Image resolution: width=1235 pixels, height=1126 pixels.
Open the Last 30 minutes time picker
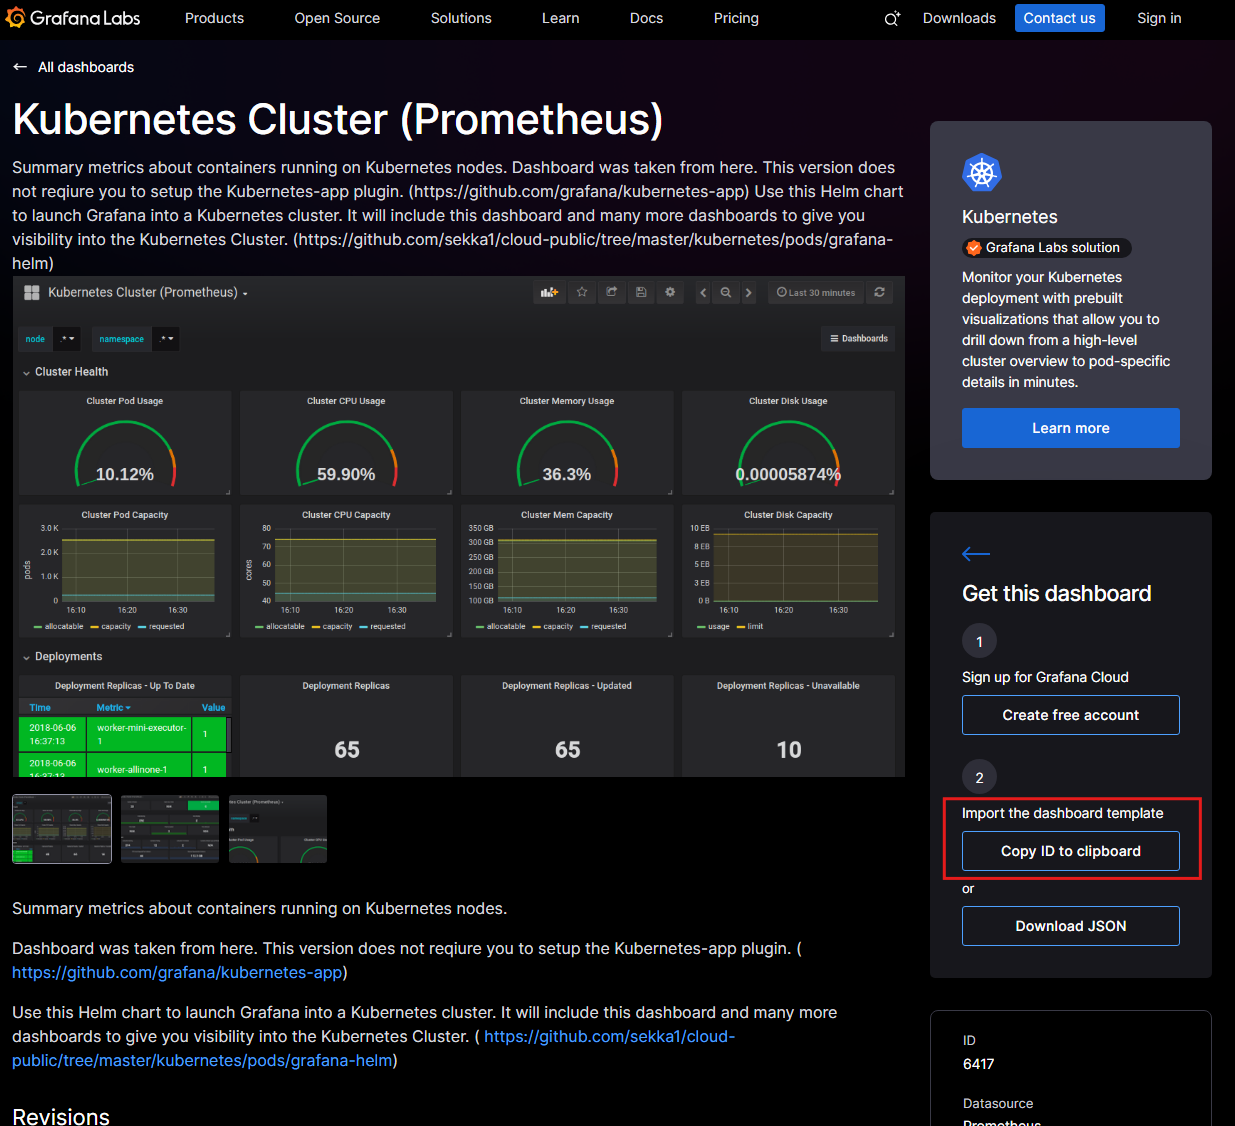point(816,293)
